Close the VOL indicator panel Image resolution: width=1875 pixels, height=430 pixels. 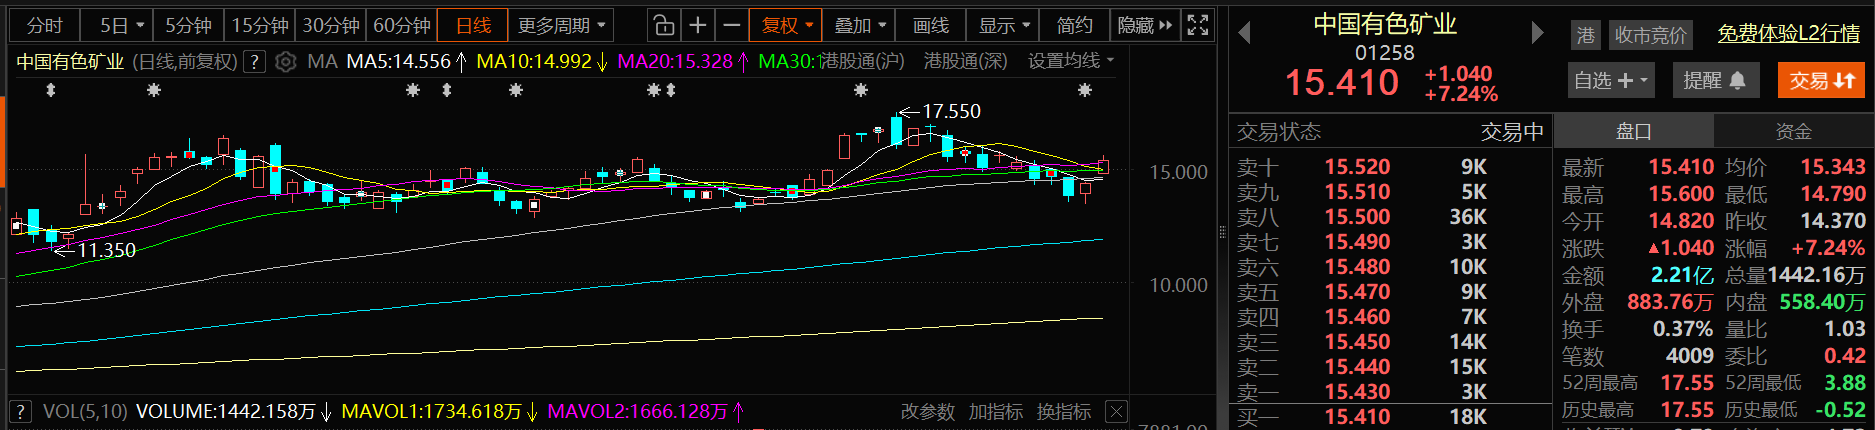1116,412
